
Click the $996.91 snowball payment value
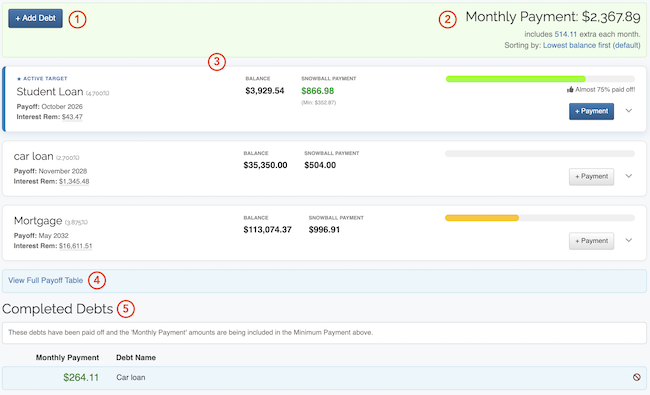tap(324, 230)
